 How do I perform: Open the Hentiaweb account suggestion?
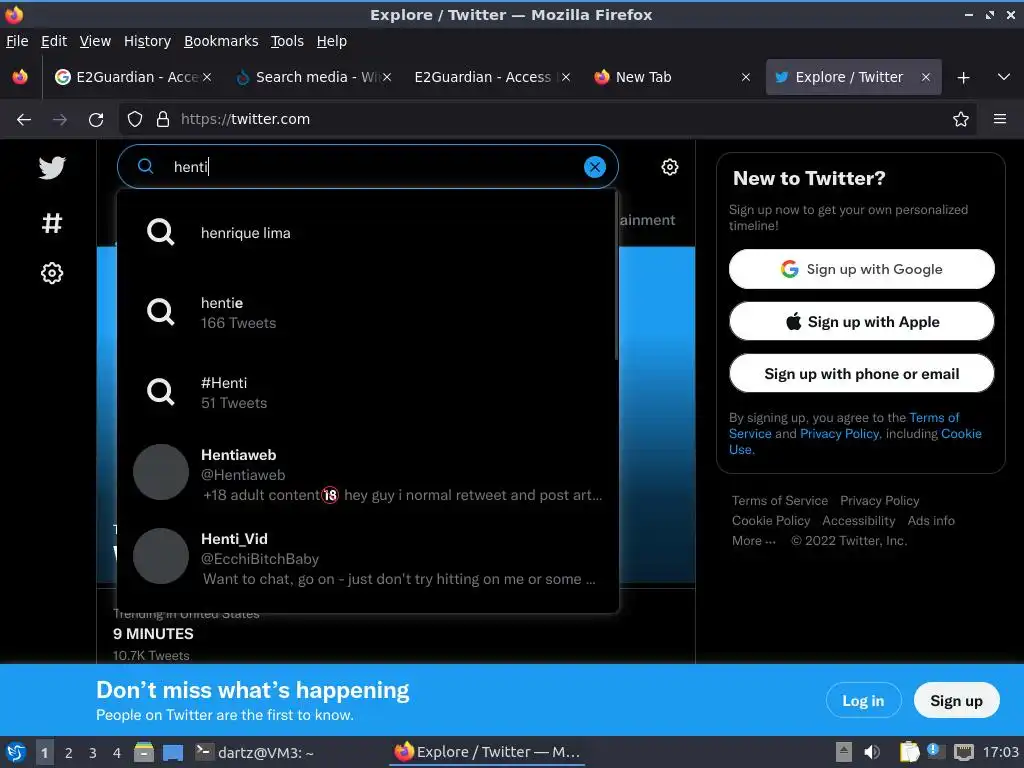pyautogui.click(x=368, y=474)
